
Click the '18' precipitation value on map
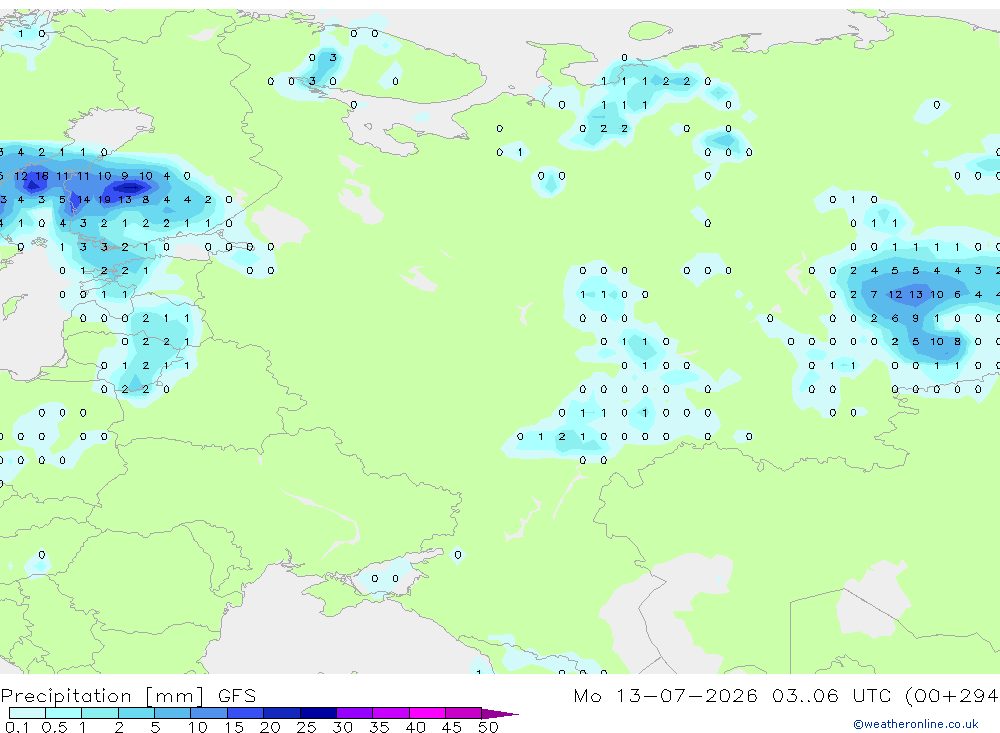pos(42,175)
